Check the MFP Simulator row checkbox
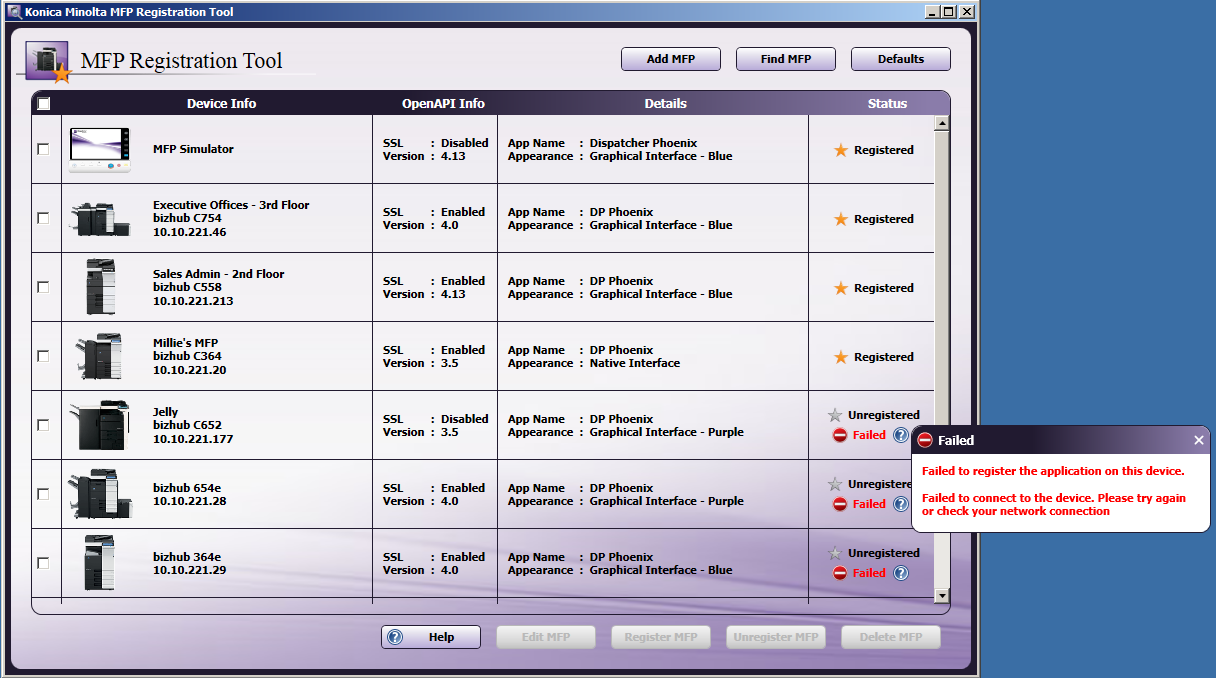Screen dimensions: 1216x678 click(x=43, y=149)
